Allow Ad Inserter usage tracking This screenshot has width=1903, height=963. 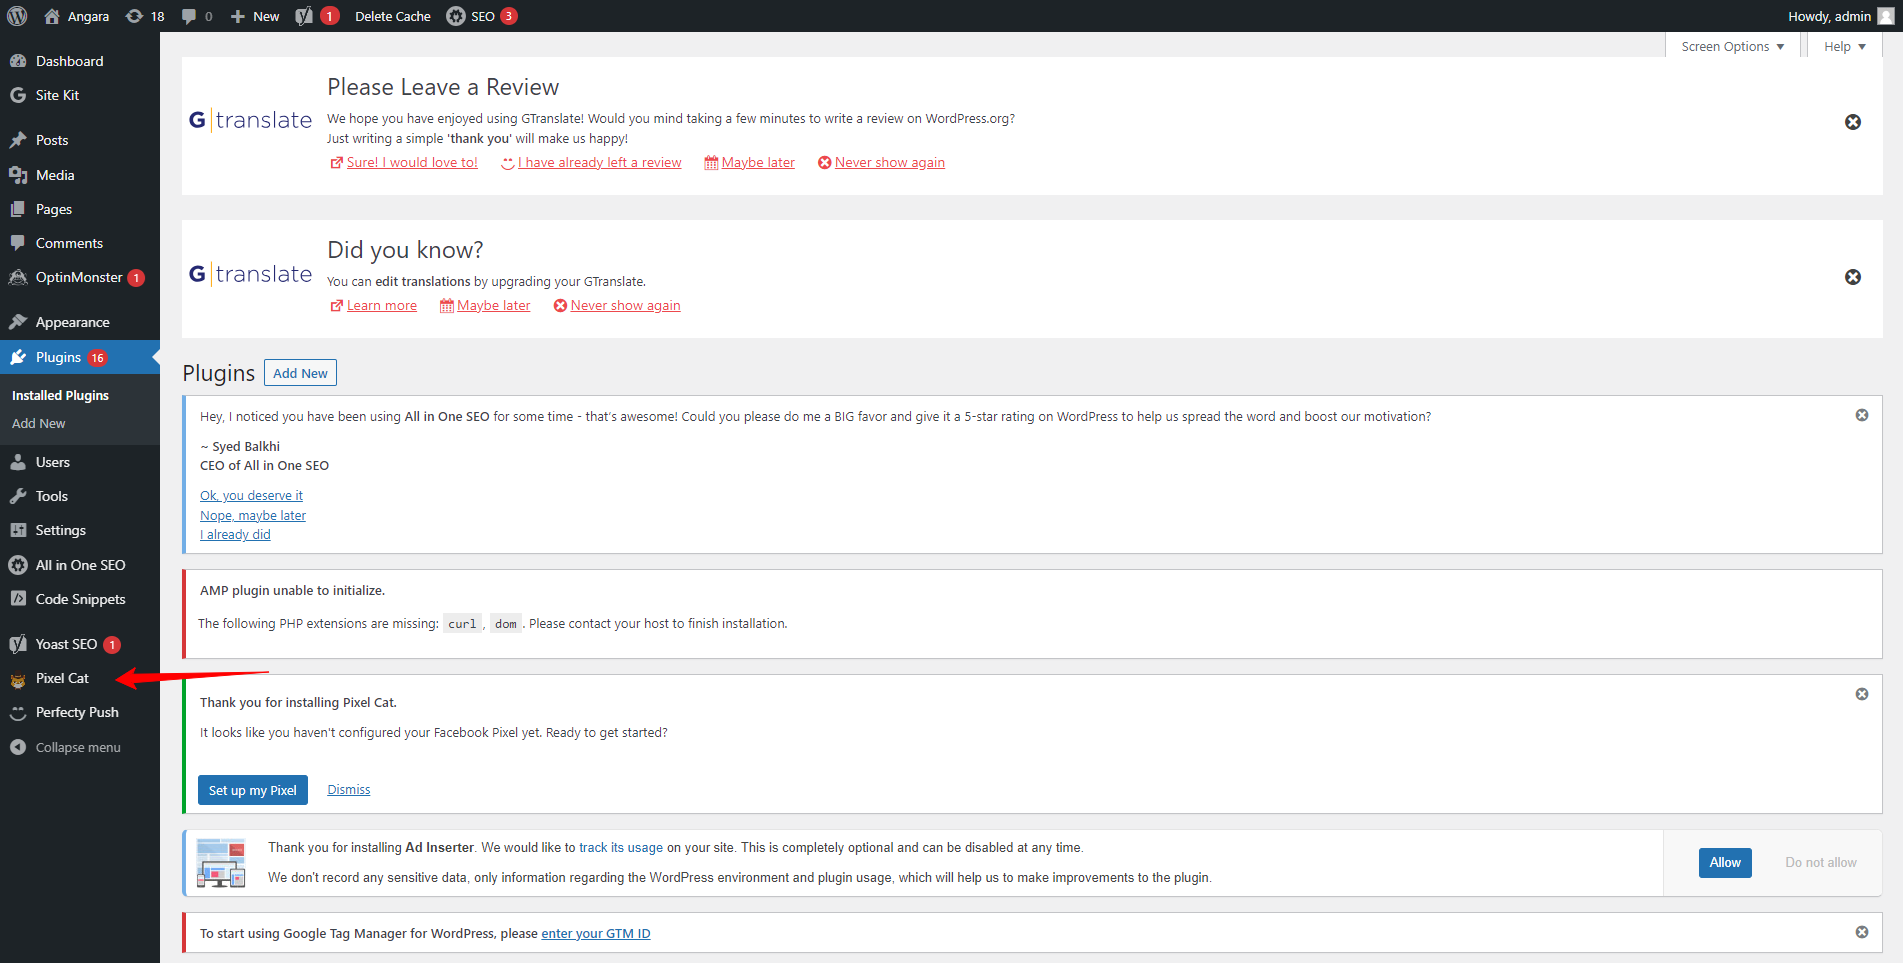[x=1725, y=863]
